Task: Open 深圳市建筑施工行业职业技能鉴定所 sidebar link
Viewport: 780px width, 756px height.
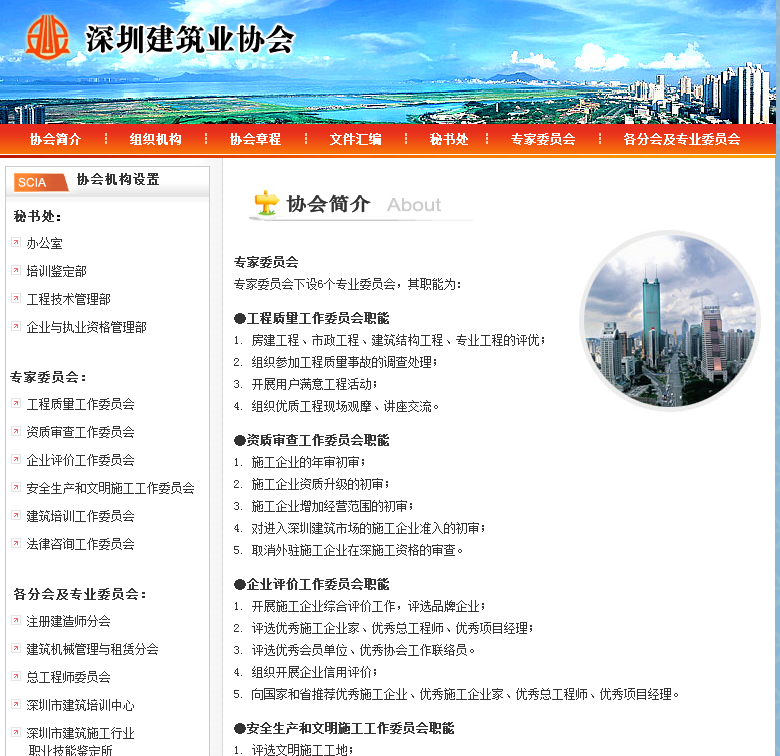Action: coord(80,741)
